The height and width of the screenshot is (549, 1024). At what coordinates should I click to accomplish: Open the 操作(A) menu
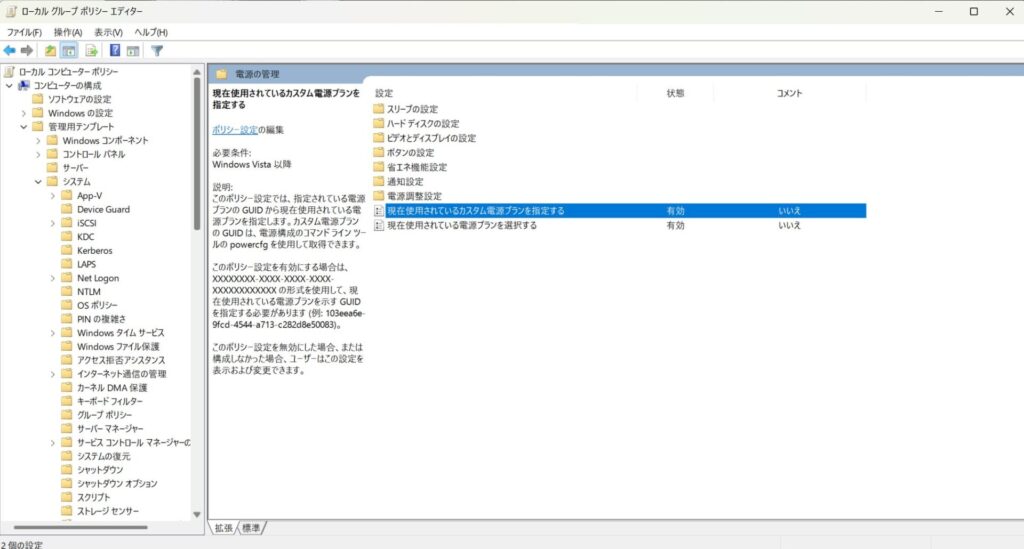click(68, 32)
